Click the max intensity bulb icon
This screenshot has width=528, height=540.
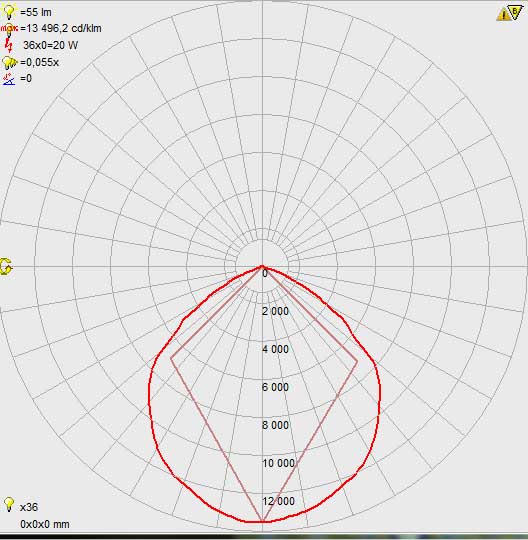pyautogui.click(x=9, y=29)
